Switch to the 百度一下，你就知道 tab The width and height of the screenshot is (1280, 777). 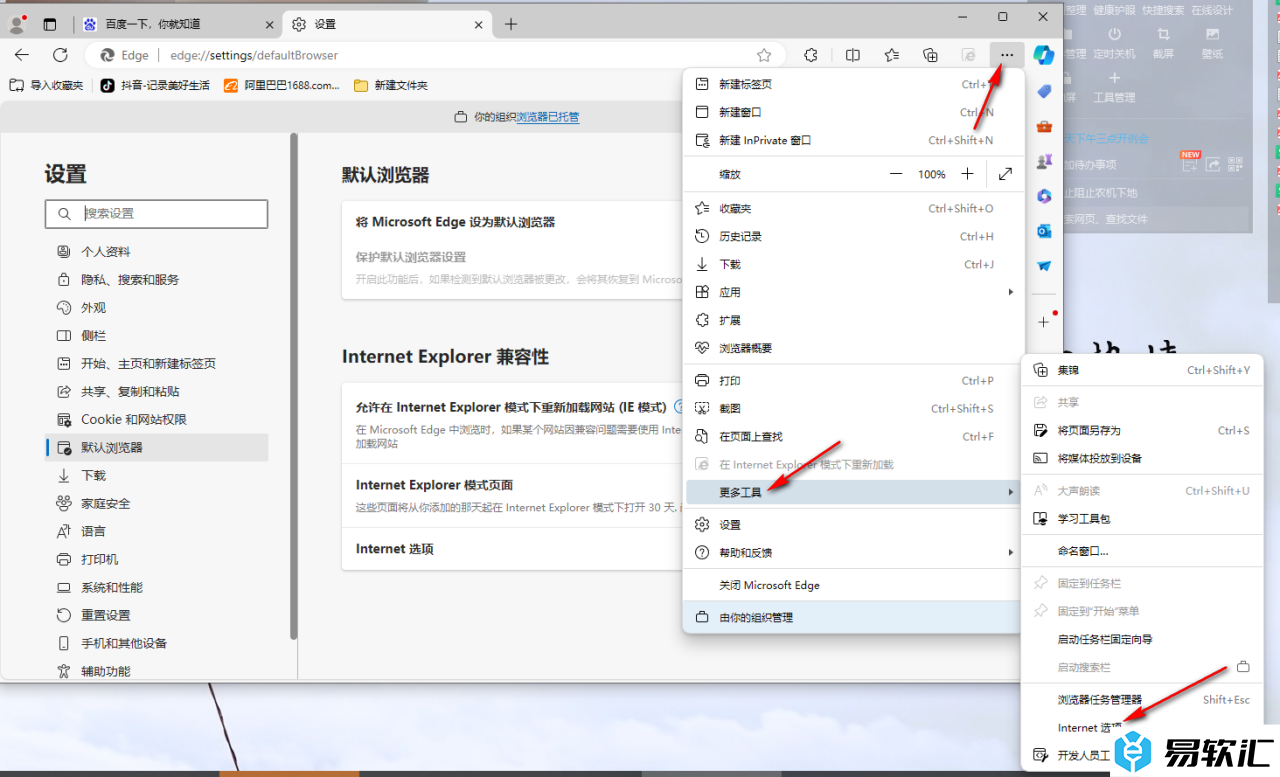click(x=178, y=24)
